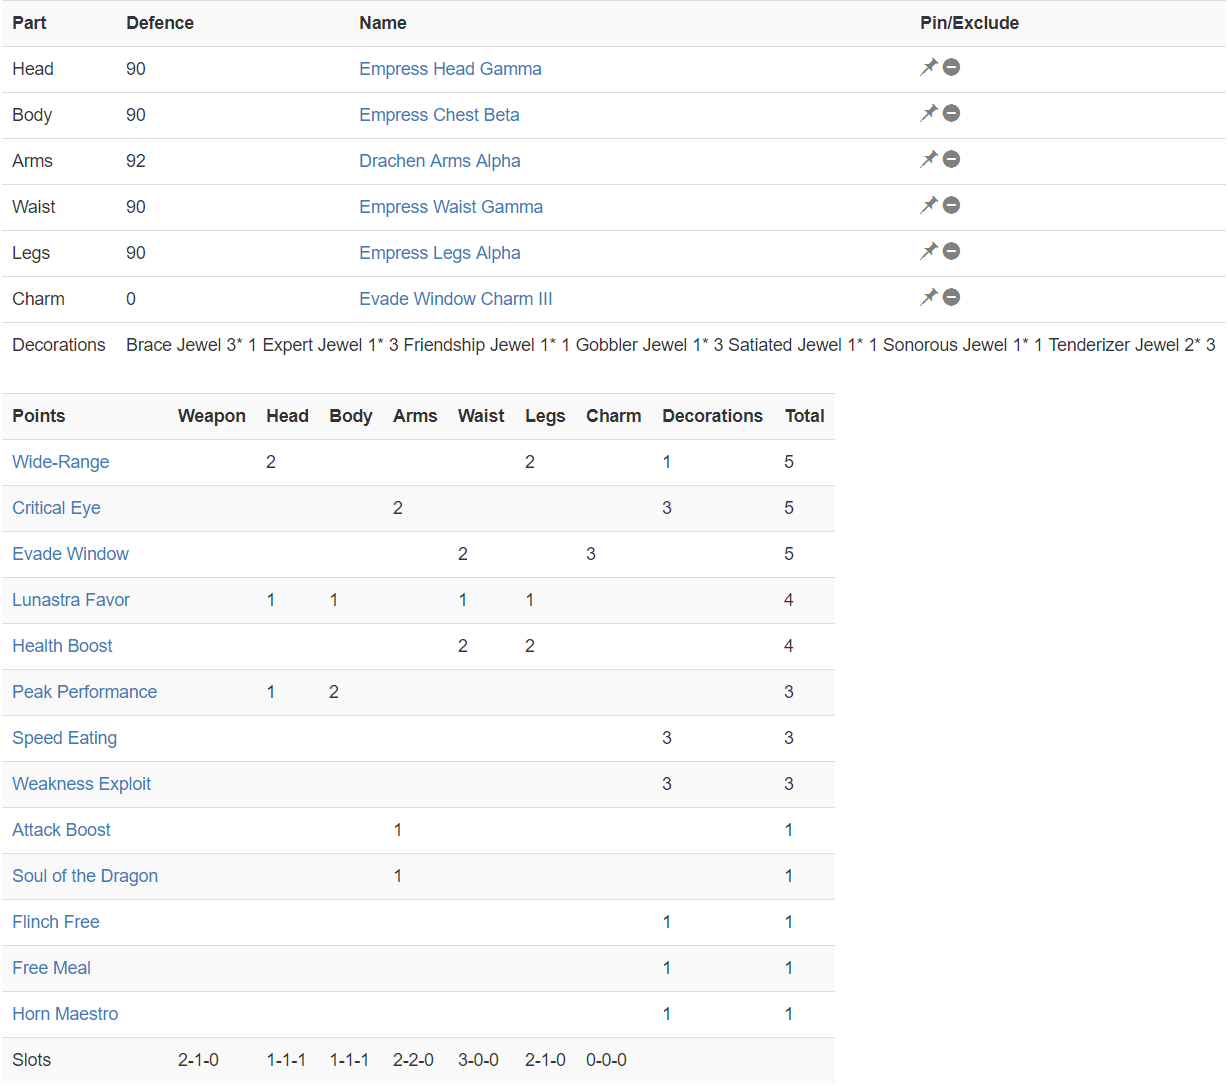Click the Total column header

point(805,416)
